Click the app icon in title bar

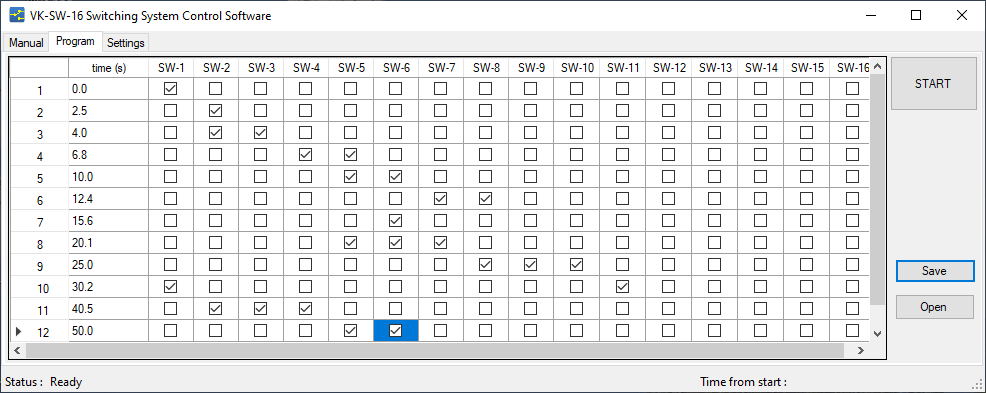(x=16, y=16)
